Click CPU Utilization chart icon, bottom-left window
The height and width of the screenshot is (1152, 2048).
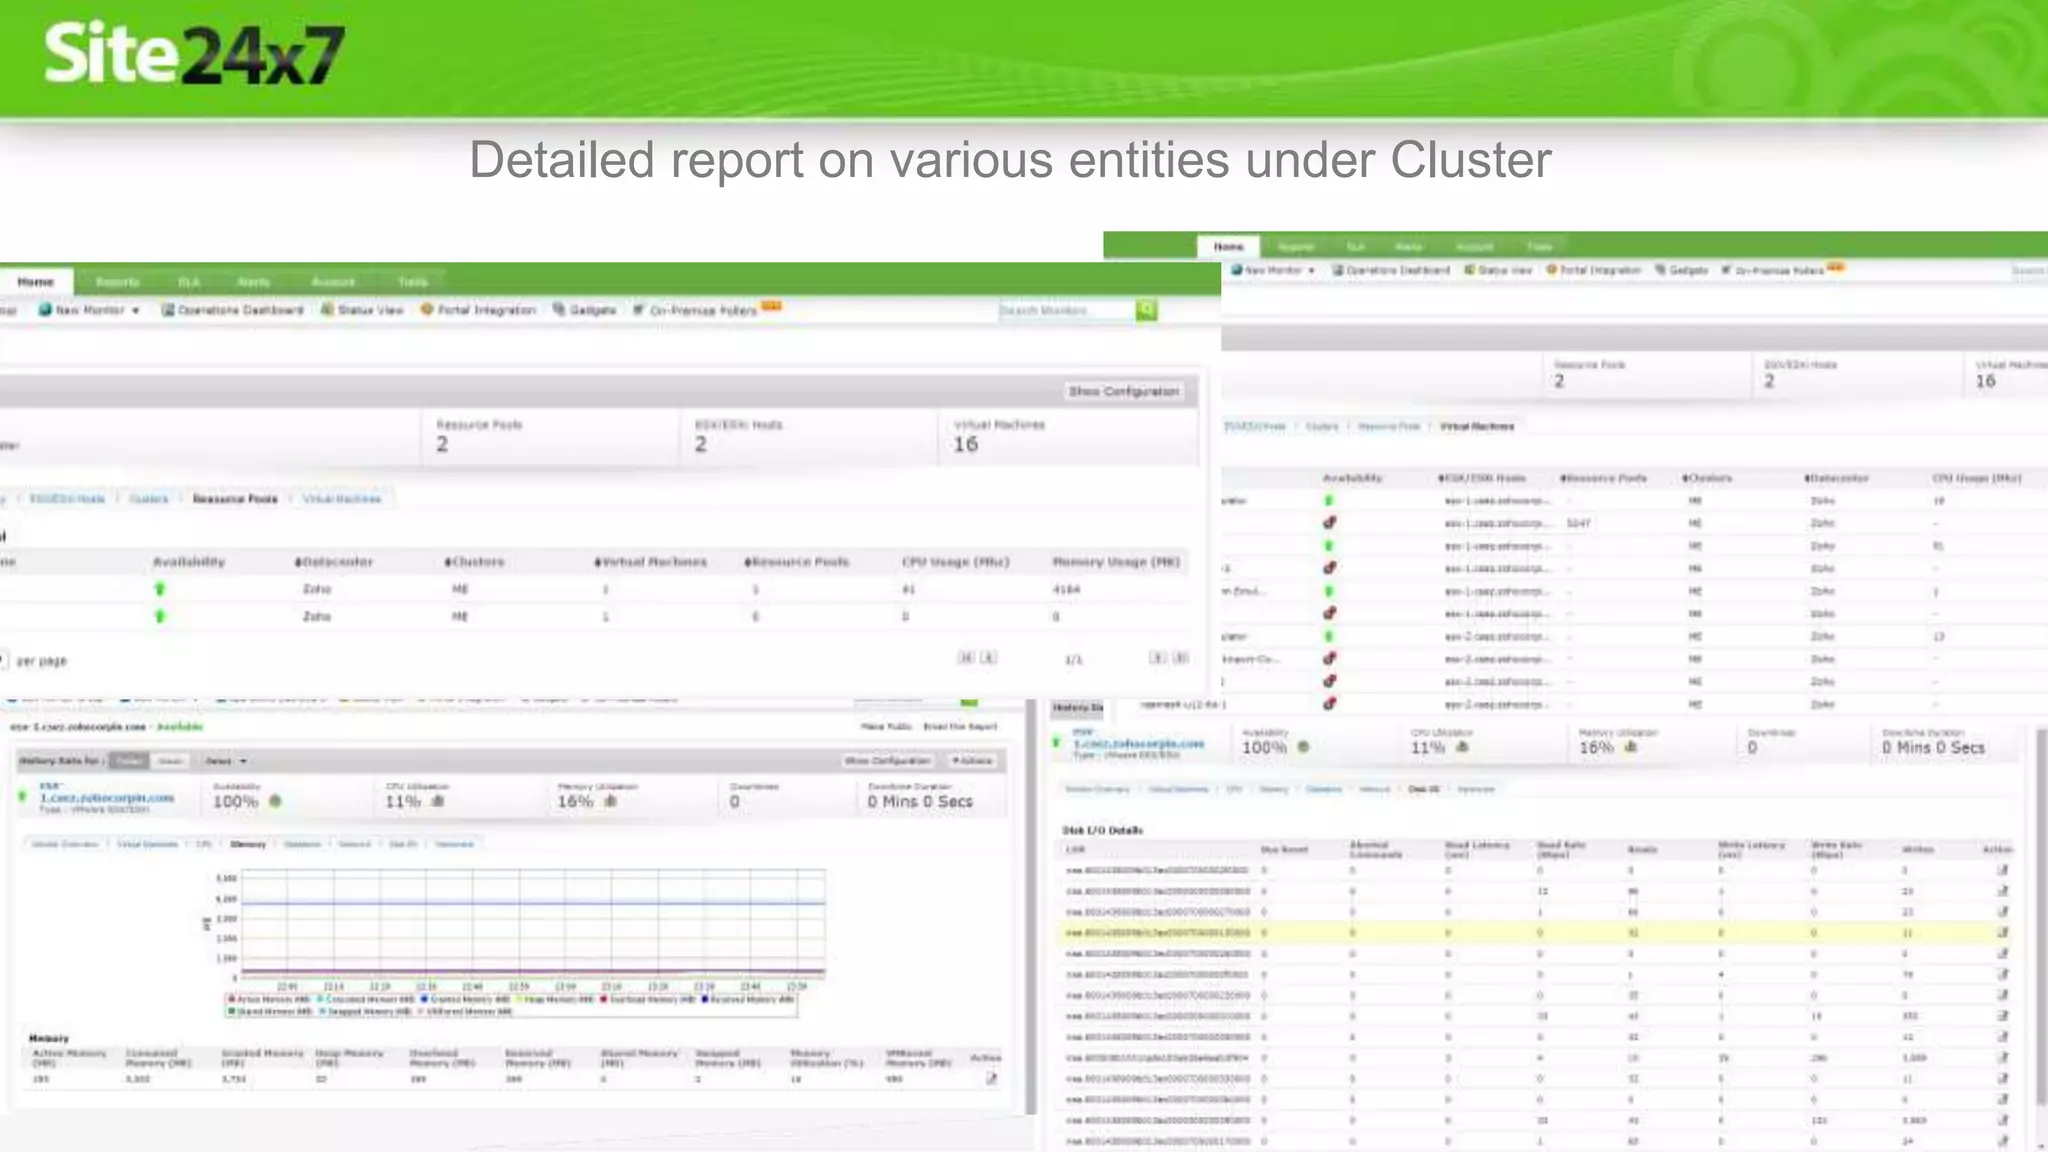tap(437, 801)
